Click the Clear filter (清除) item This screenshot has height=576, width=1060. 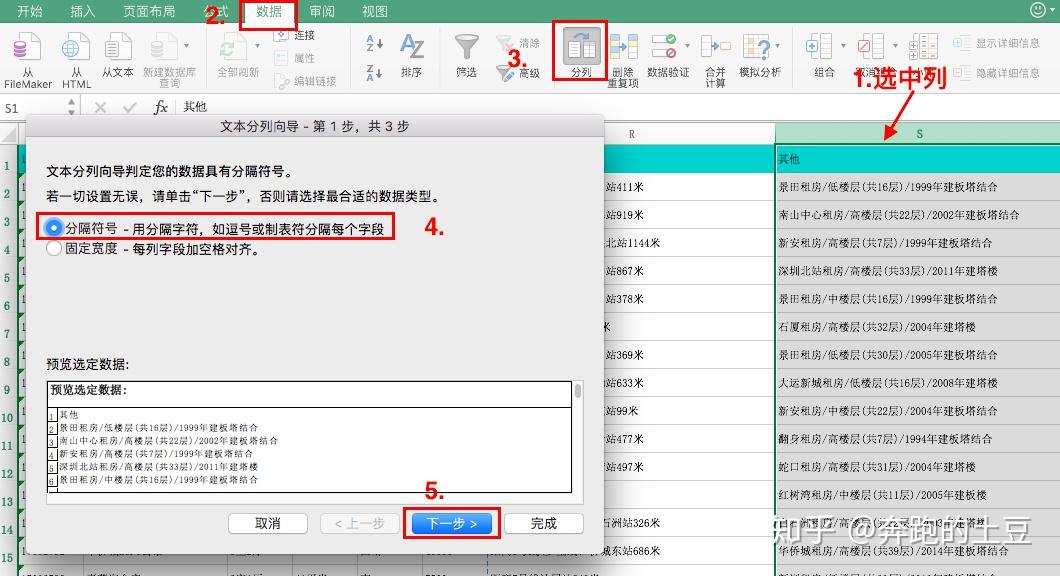(517, 43)
